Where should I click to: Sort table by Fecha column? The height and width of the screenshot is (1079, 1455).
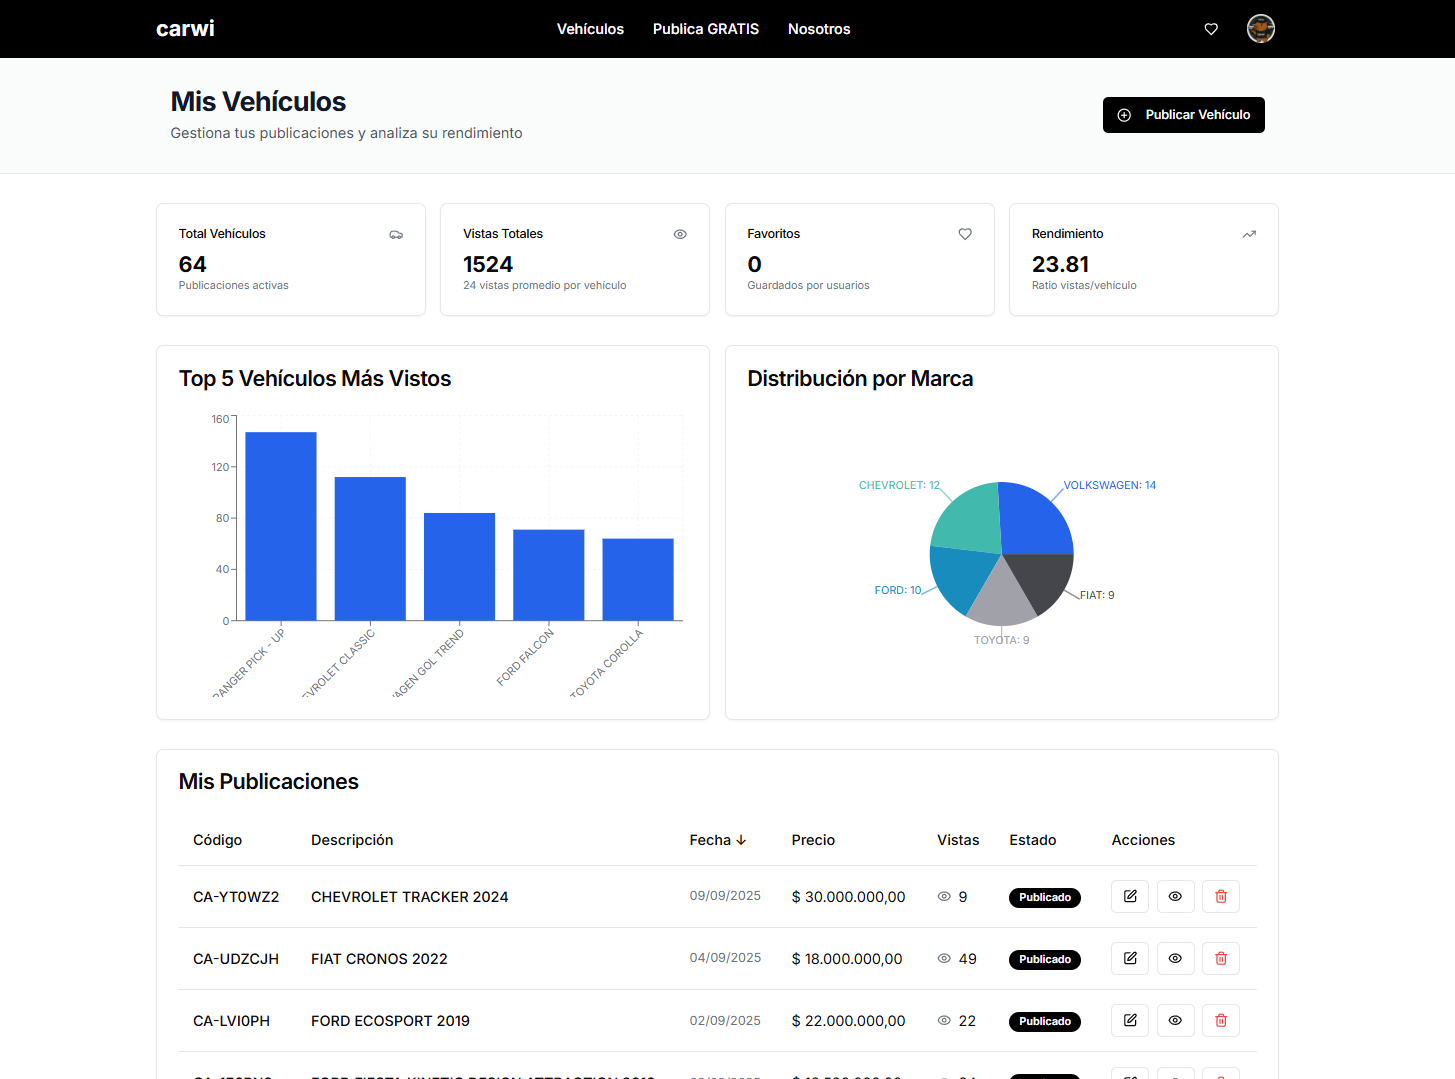[718, 840]
